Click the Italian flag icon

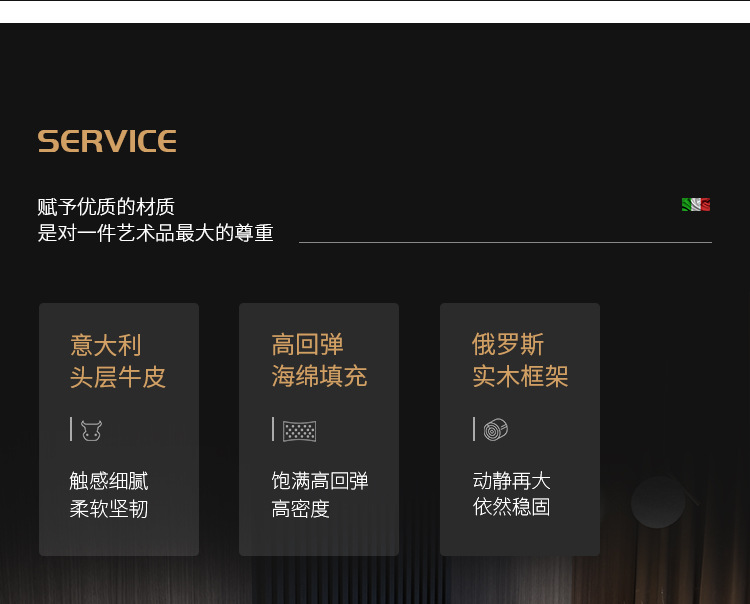[x=696, y=205]
